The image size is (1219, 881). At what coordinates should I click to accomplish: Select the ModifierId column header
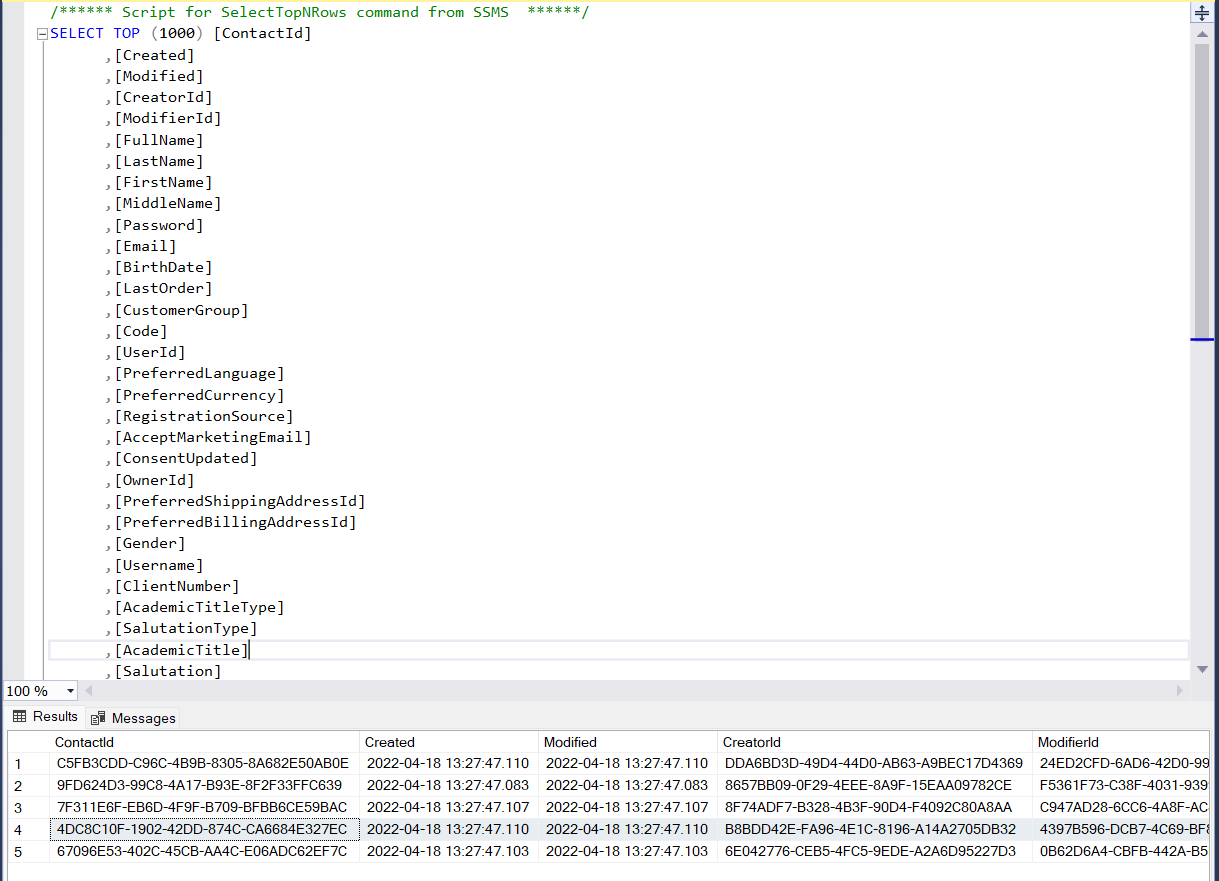1068,742
